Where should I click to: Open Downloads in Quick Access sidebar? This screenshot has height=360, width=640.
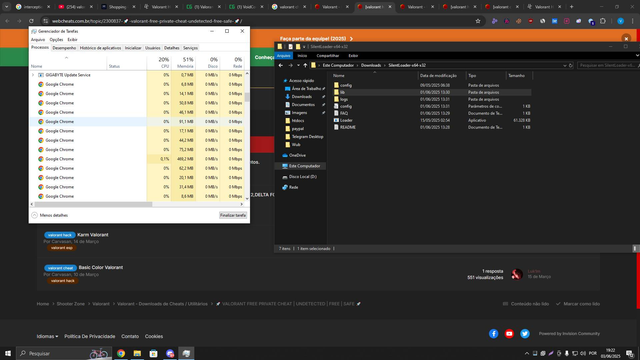[302, 97]
